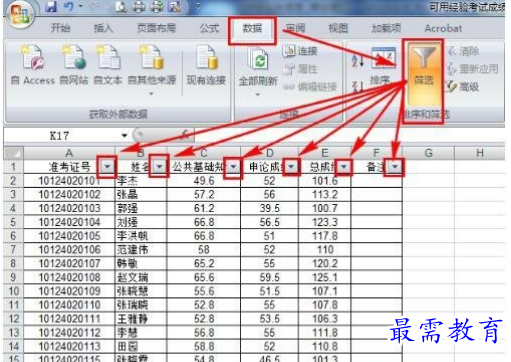Click the 全部刷新 refresh icon

(x=258, y=67)
